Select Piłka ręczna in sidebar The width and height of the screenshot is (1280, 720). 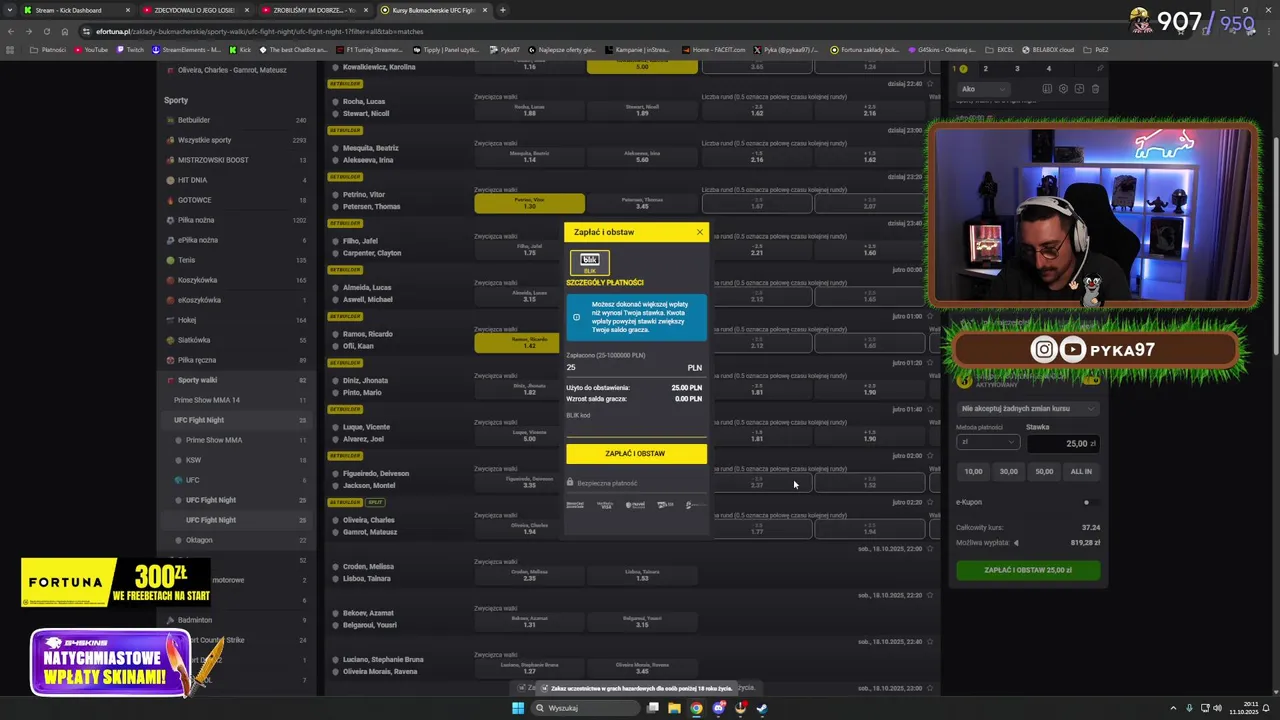(x=236, y=360)
